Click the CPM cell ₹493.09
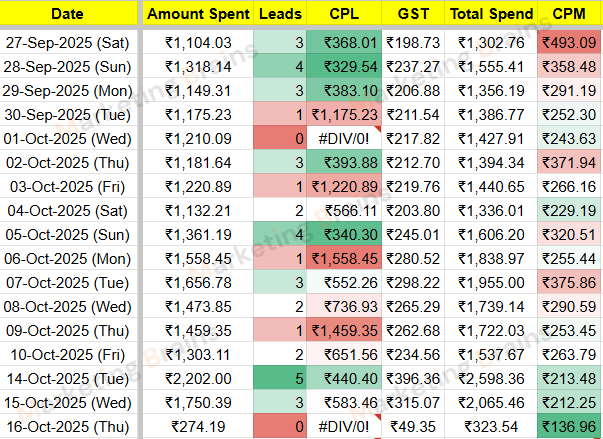 (570, 43)
